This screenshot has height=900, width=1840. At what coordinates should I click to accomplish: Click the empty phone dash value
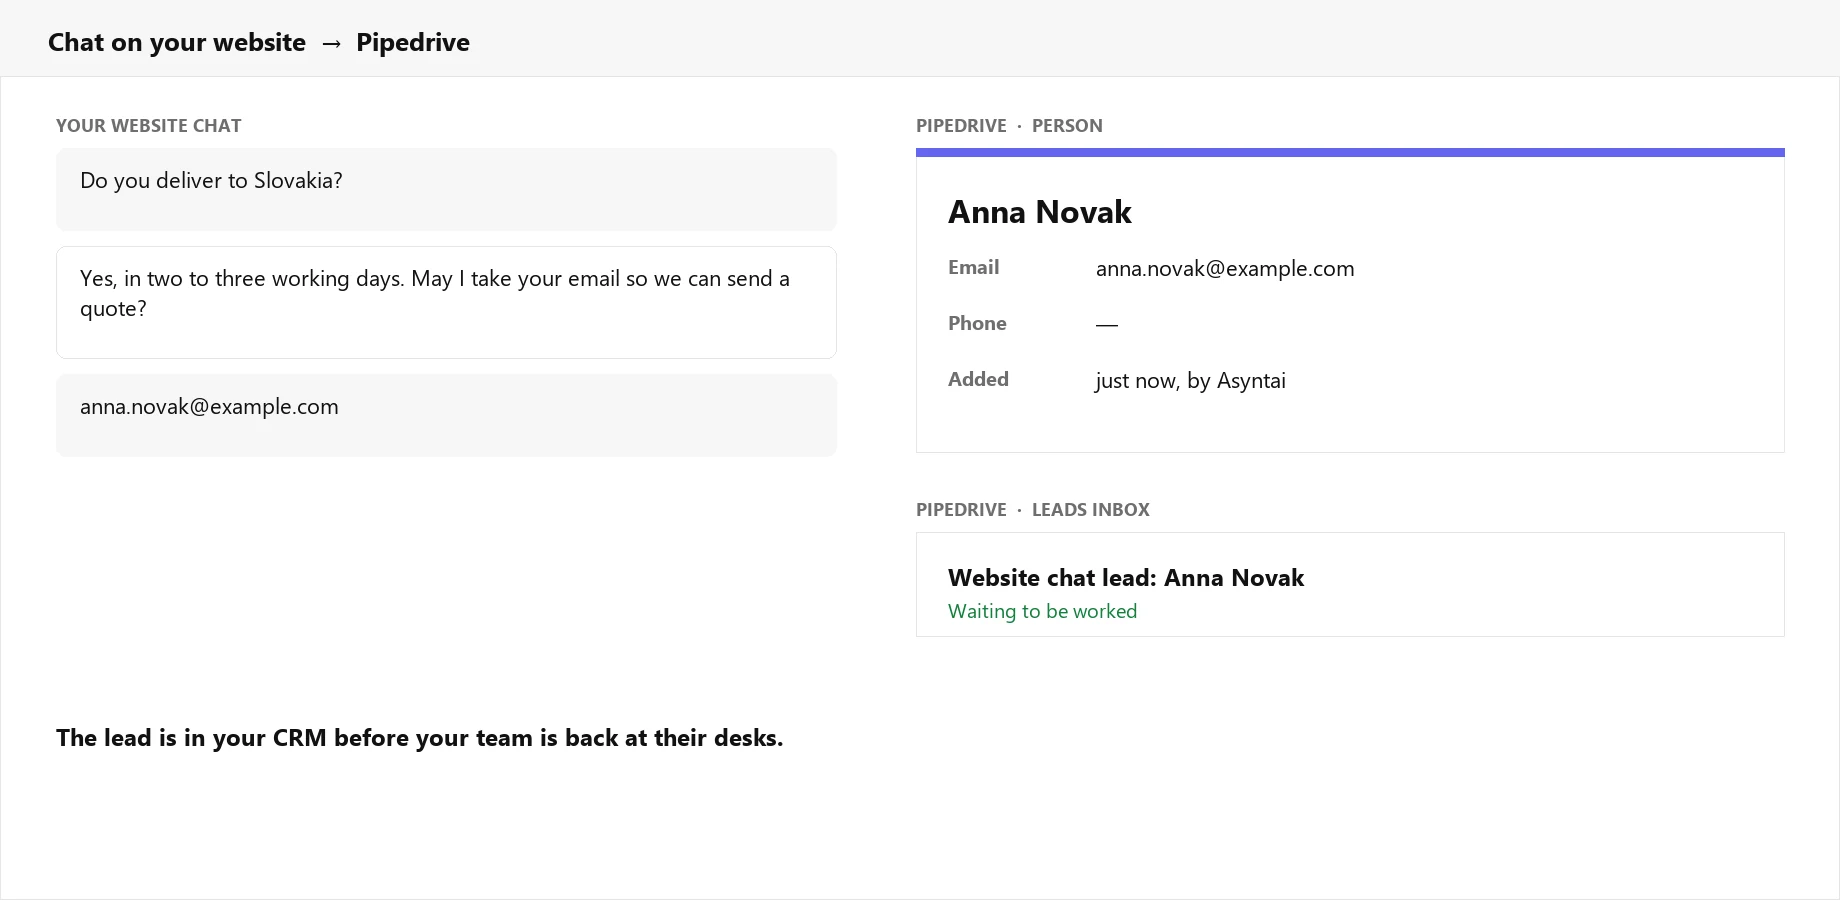(1107, 324)
